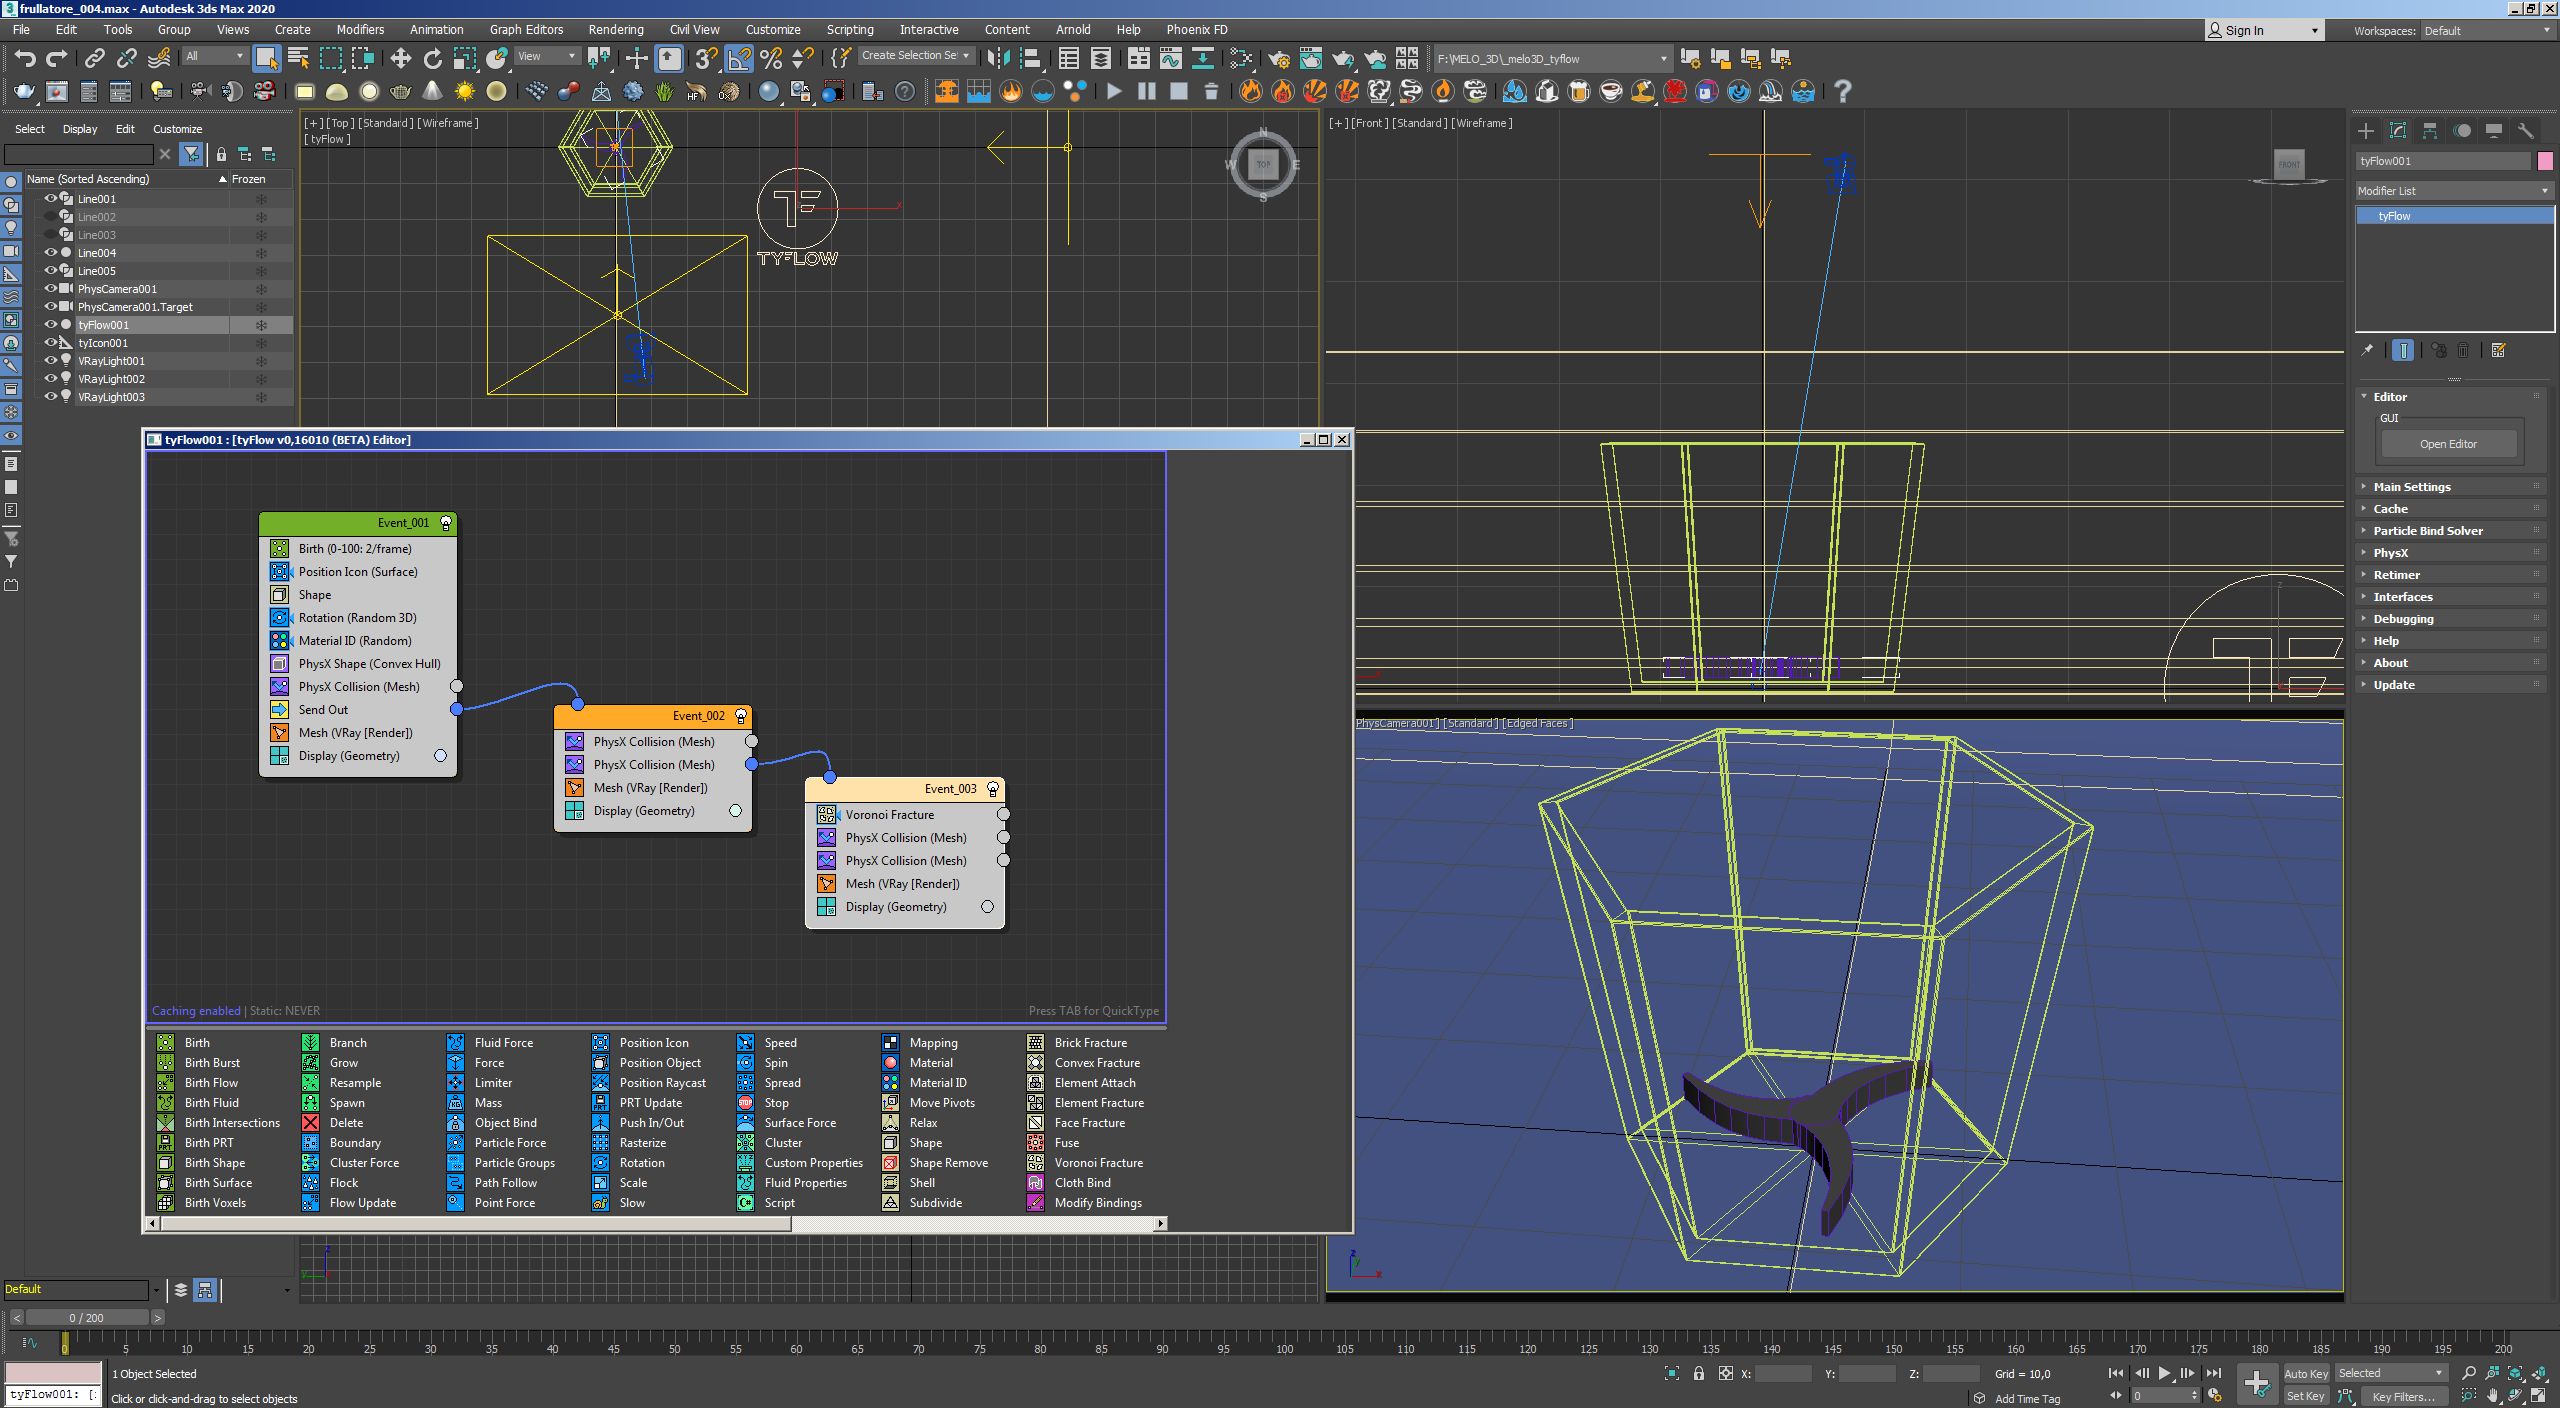Open the Scripting menu
The width and height of the screenshot is (2560, 1408).
pos(850,30)
